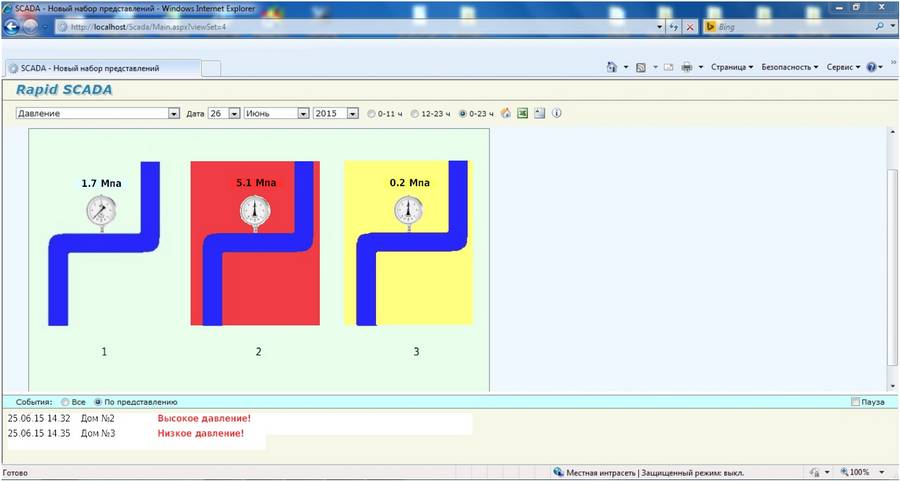Open the Июнь month dropdown
This screenshot has height=481, width=900.
303,114
